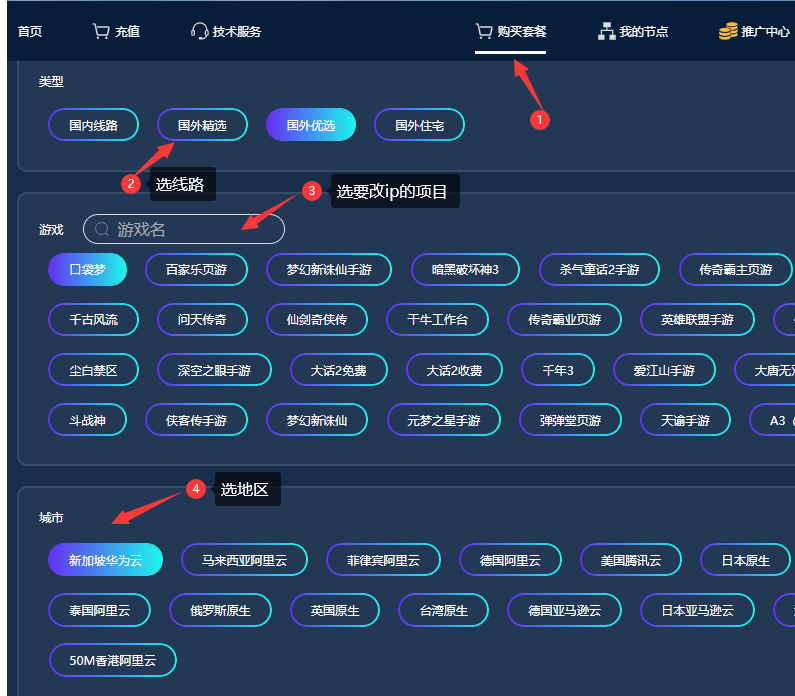Choose the 传奇霸业页游 game
Viewport: 795px width, 696px height.
click(x=564, y=319)
